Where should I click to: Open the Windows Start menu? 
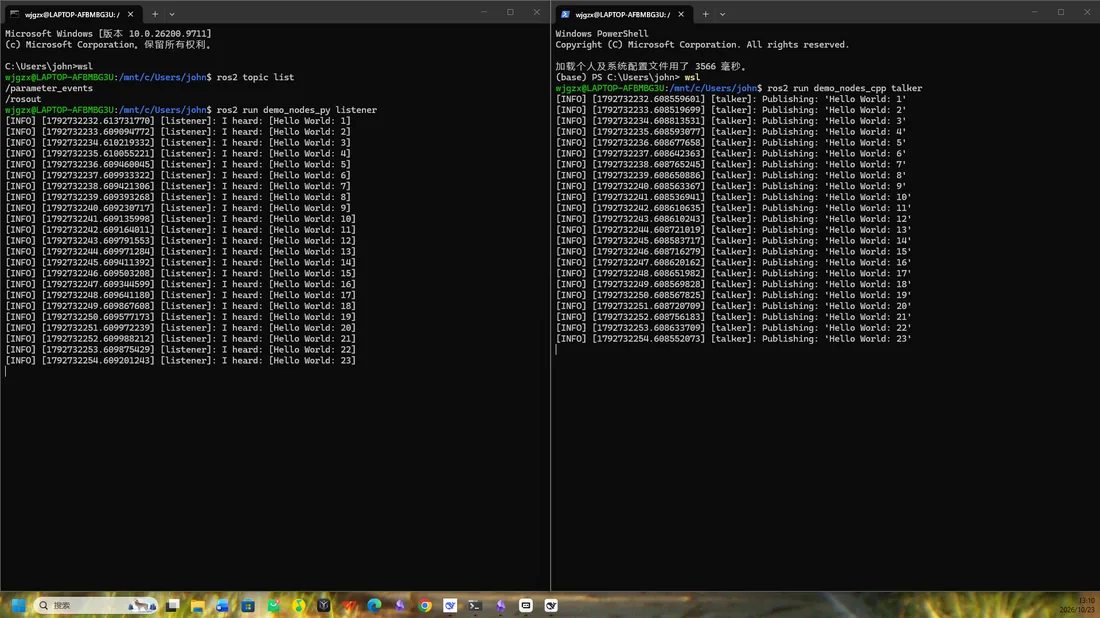point(18,605)
